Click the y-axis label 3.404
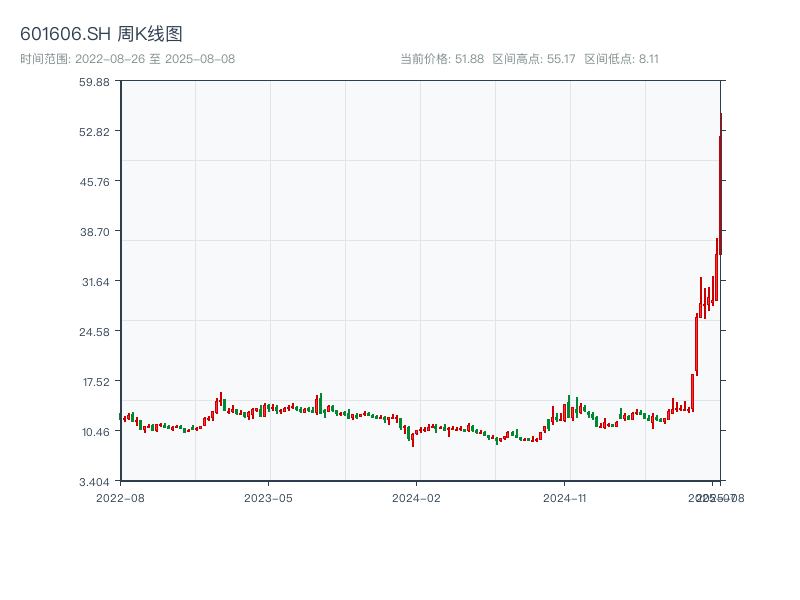Image resolution: width=800 pixels, height=600 pixels. point(94,482)
